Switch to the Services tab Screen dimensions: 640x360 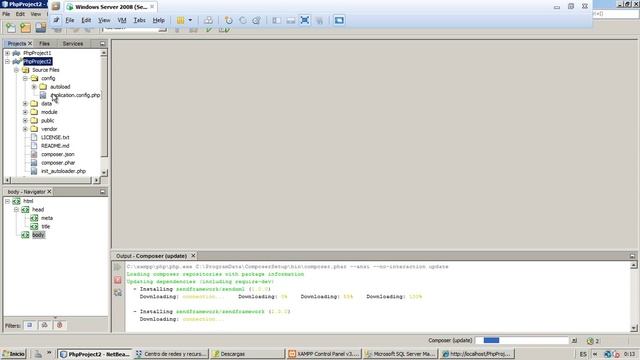(x=73, y=44)
